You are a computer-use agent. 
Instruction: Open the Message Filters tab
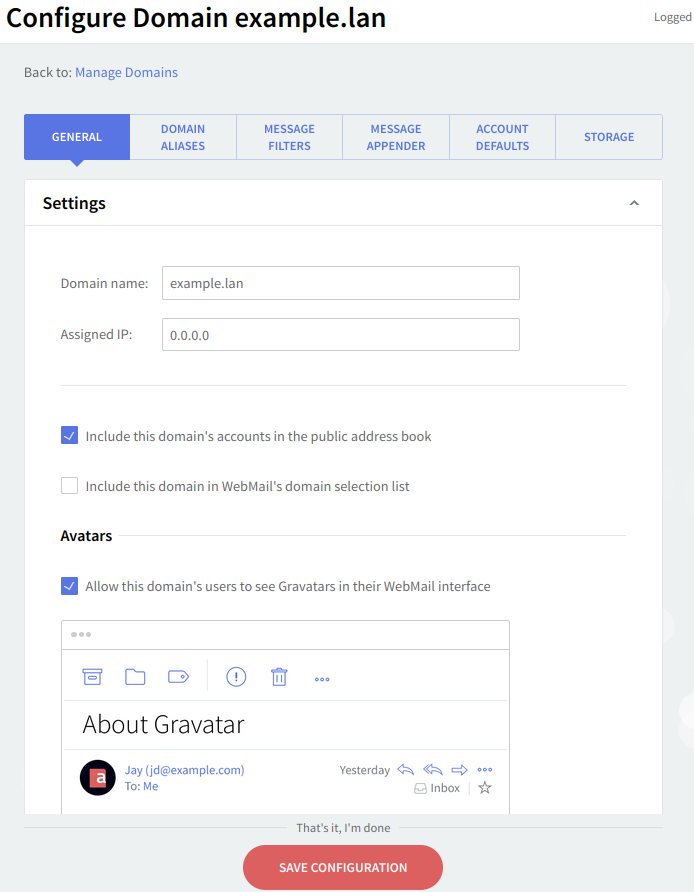coord(289,137)
